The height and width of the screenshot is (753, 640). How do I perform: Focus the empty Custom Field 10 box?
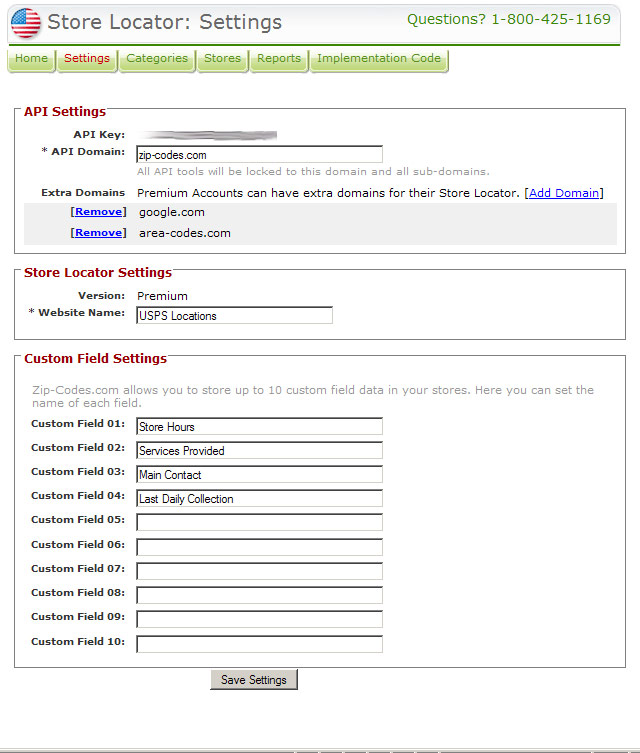[x=259, y=644]
